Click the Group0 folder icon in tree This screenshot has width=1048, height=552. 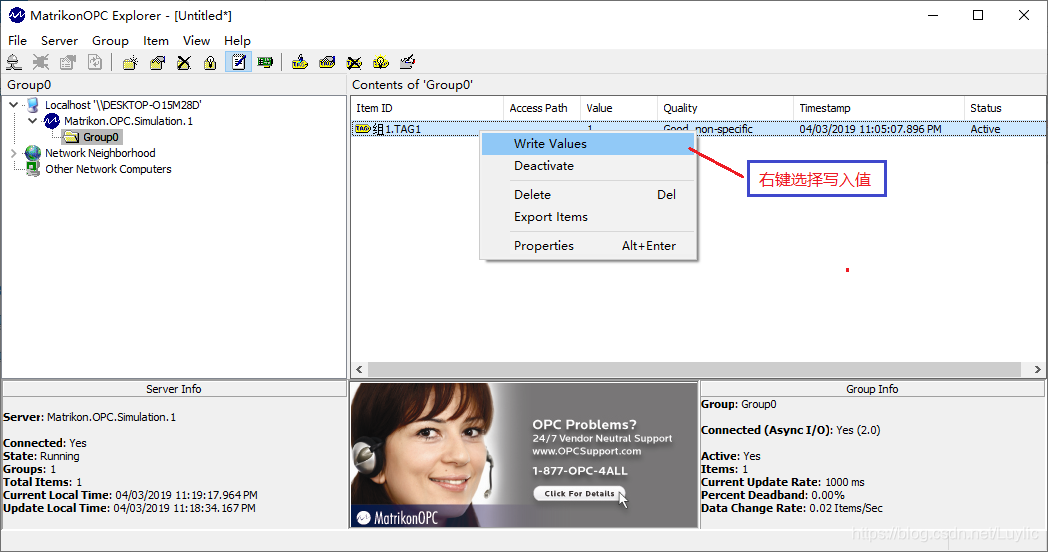coord(72,137)
